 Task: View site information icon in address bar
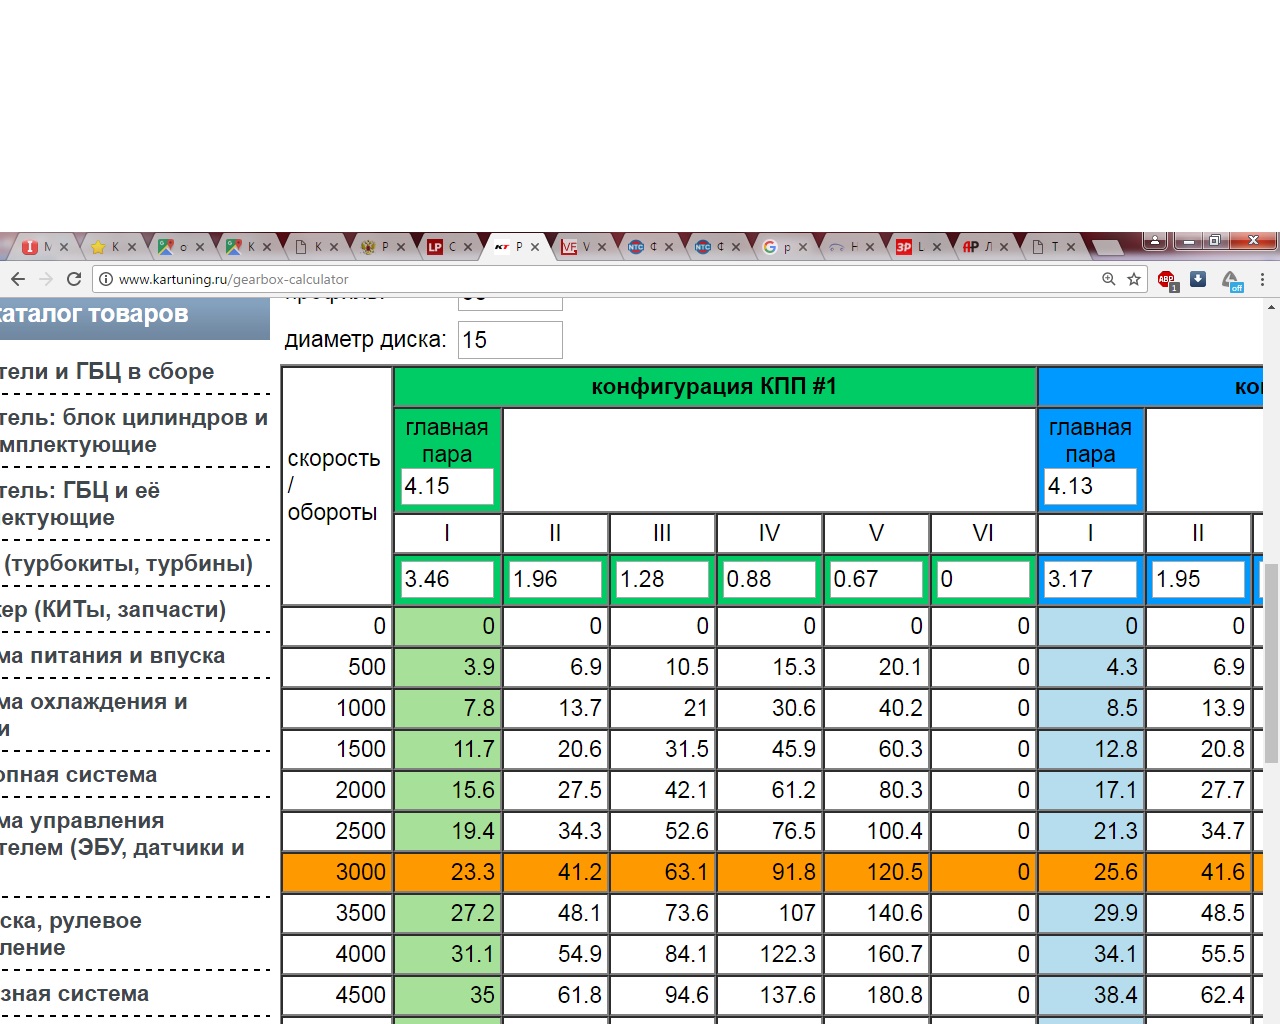pyautogui.click(x=105, y=279)
